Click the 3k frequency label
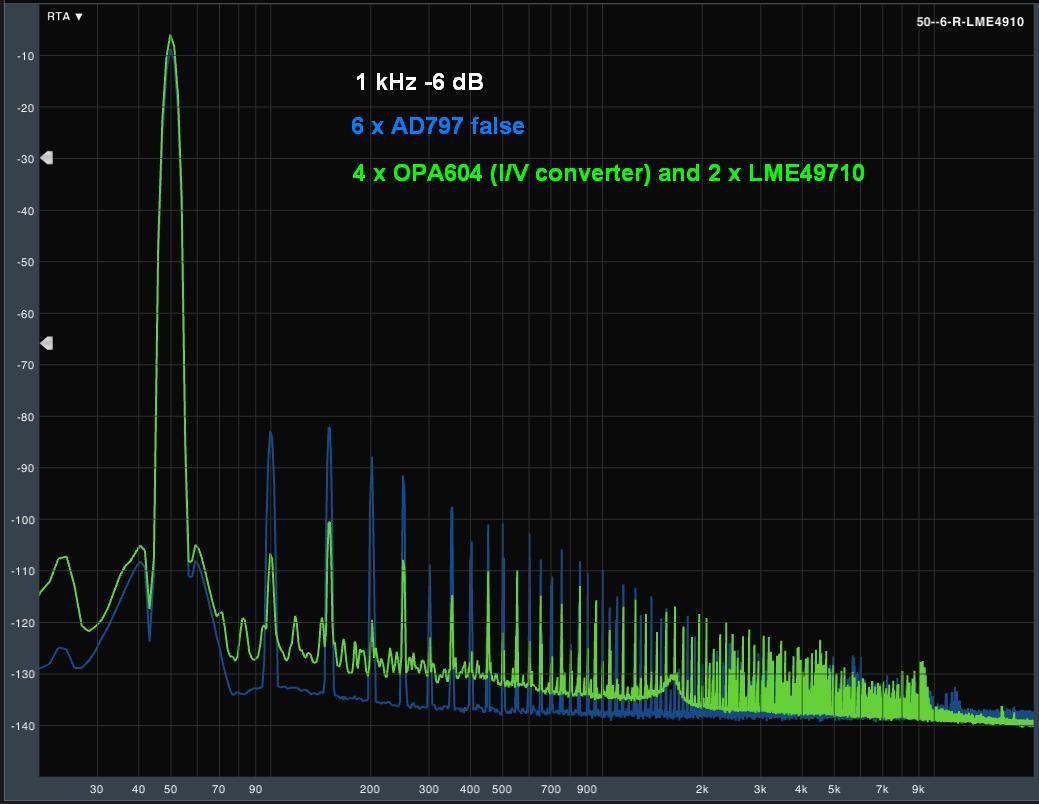1039x804 pixels. pyautogui.click(x=760, y=789)
